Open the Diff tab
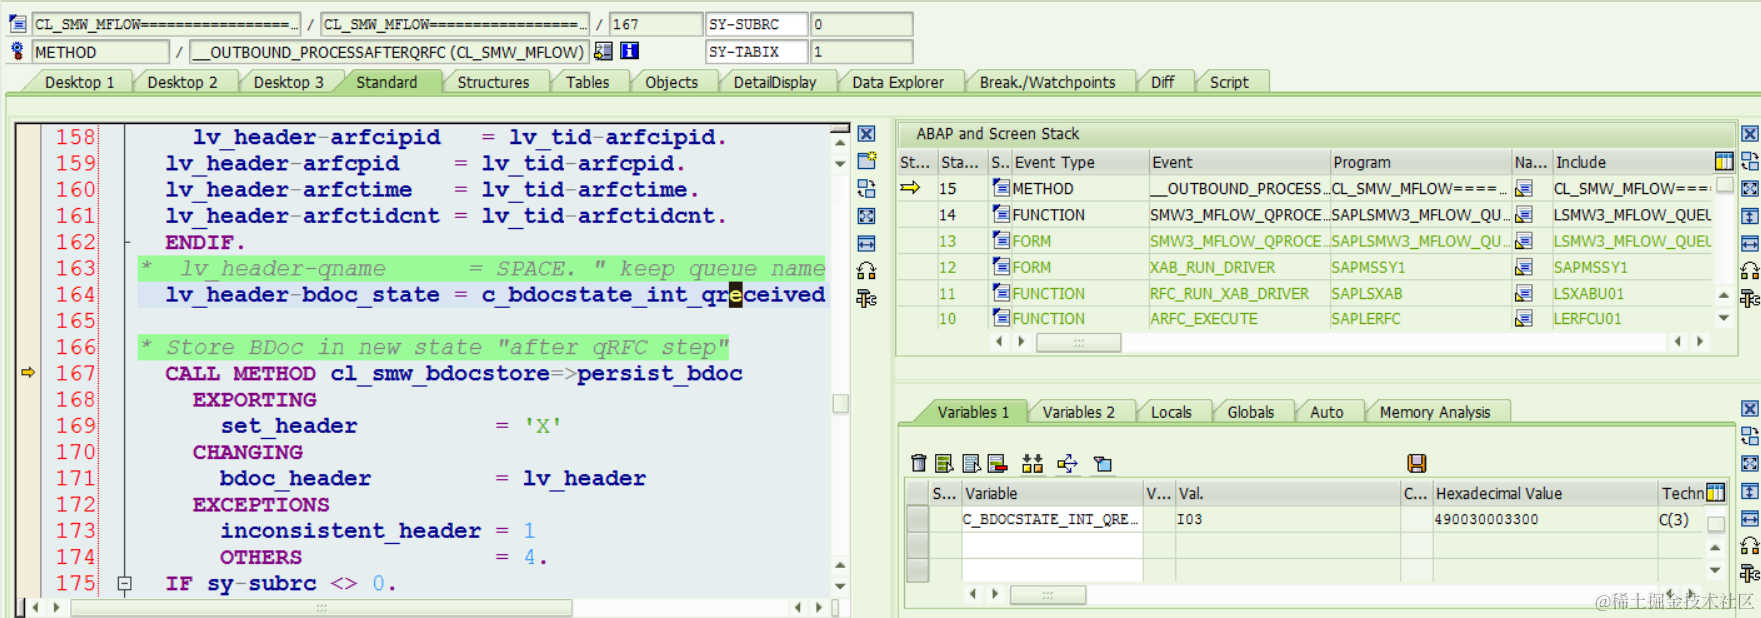 tap(1162, 82)
